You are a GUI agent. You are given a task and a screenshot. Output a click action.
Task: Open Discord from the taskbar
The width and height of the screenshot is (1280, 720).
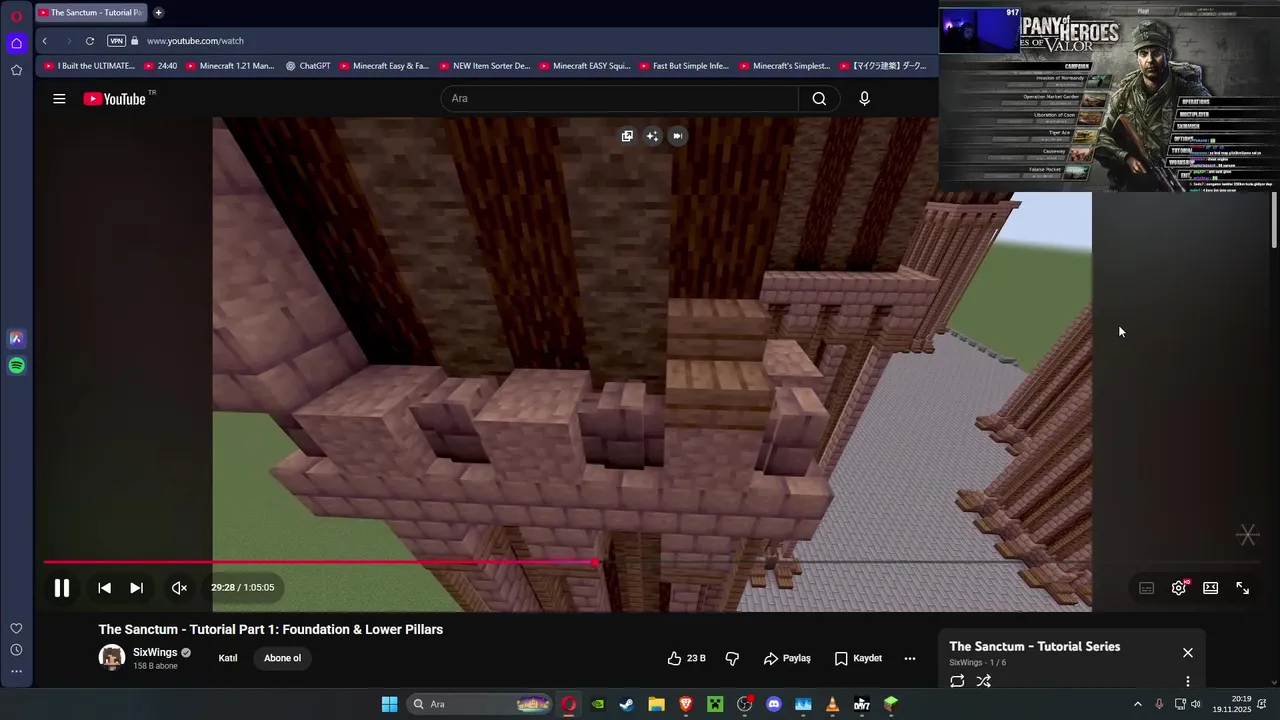click(x=773, y=704)
